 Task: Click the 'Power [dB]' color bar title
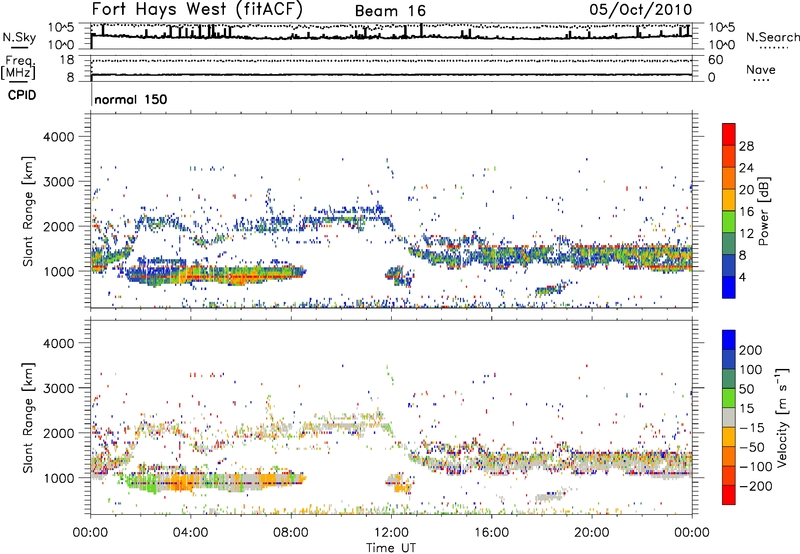[763, 211]
